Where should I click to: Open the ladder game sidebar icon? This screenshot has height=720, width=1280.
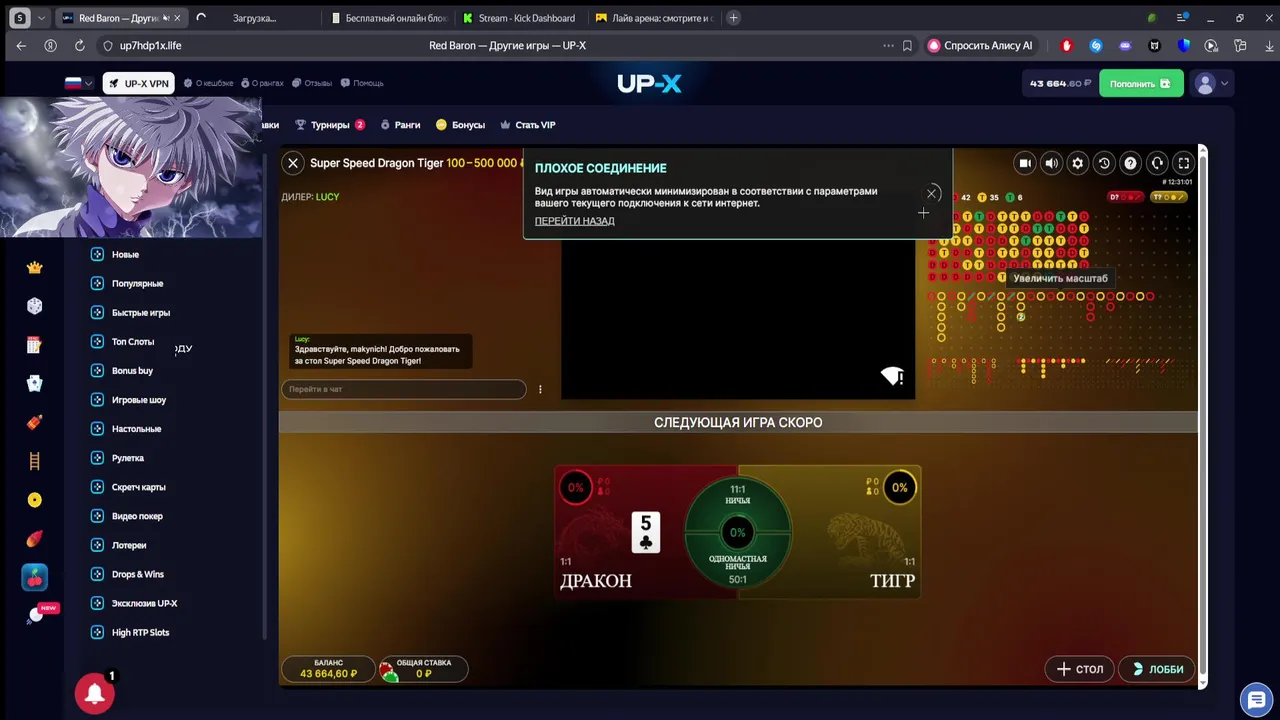point(35,461)
